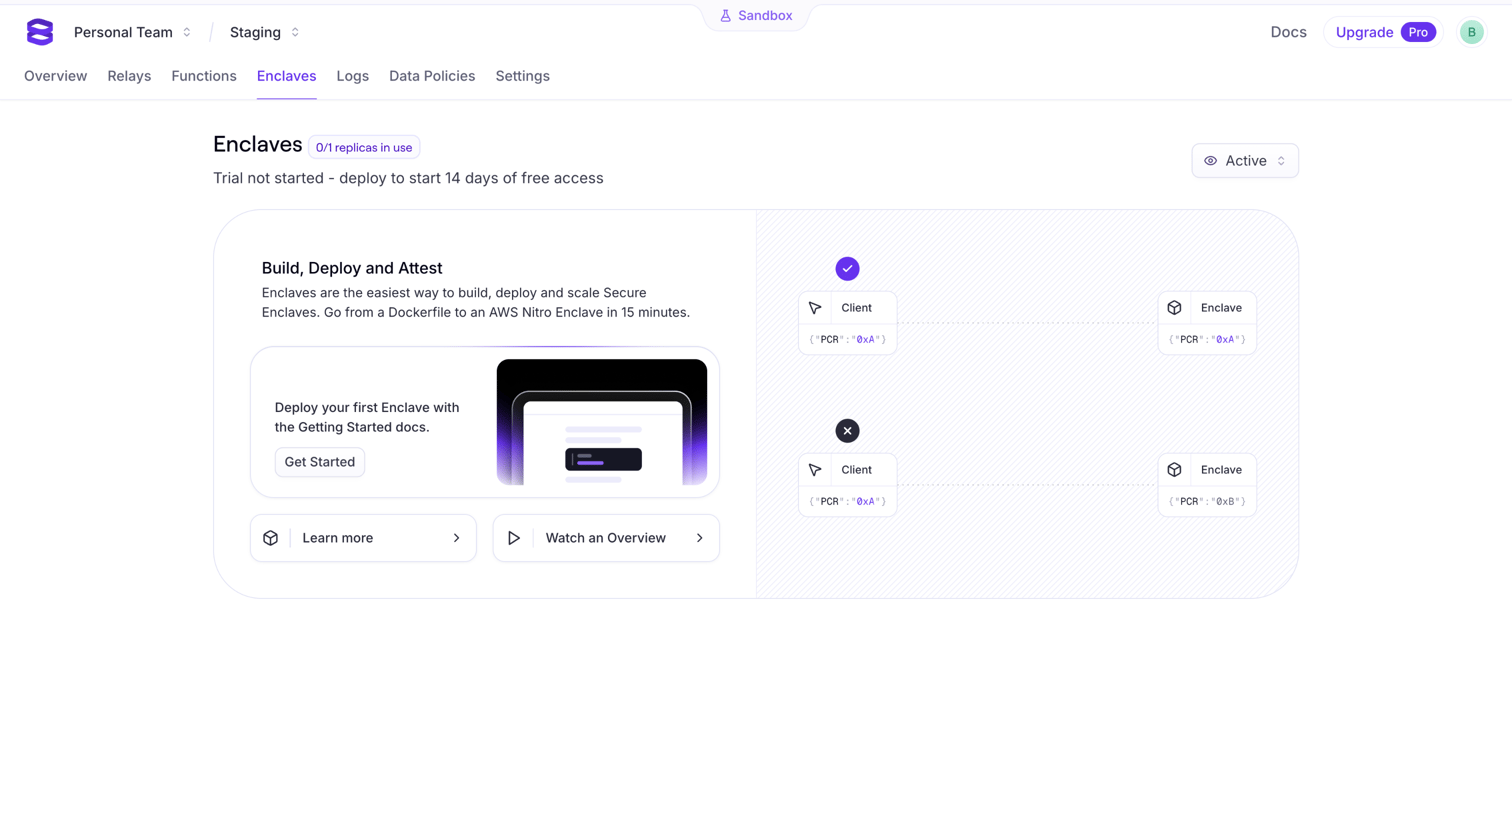Open the Personal Team switcher dropdown

coord(132,32)
